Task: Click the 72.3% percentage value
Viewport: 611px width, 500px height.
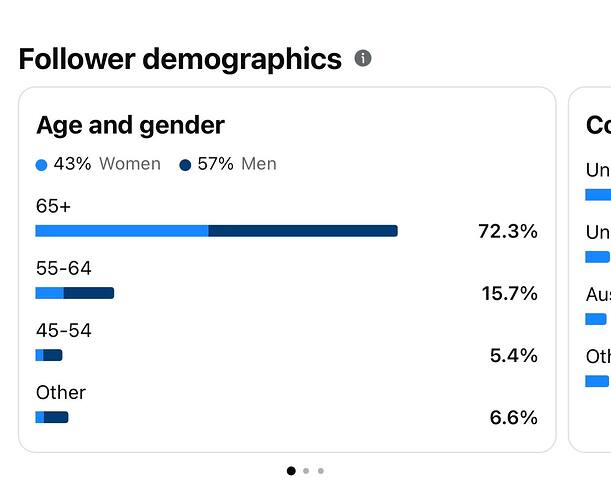Action: click(508, 231)
